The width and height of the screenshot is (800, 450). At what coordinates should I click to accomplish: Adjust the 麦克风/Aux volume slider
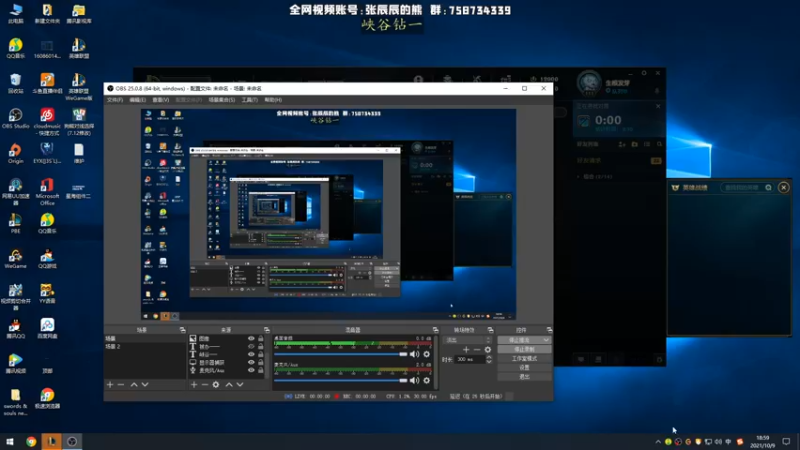pyautogui.click(x=341, y=380)
